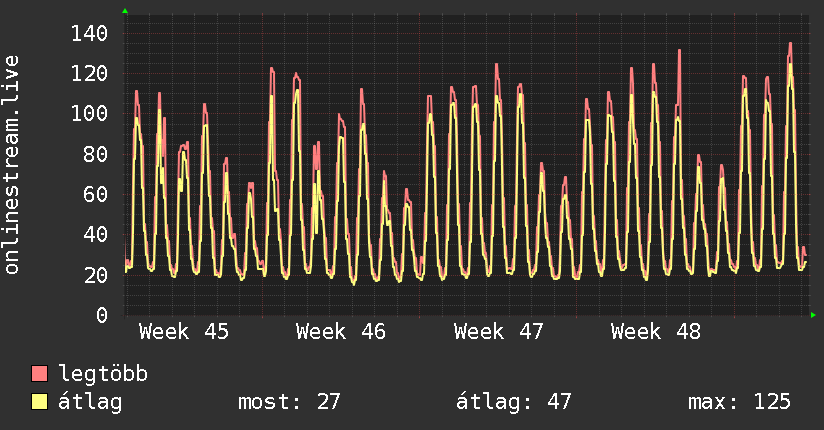Click the Week 48 axis label
The width and height of the screenshot is (824, 430).
pos(655,332)
